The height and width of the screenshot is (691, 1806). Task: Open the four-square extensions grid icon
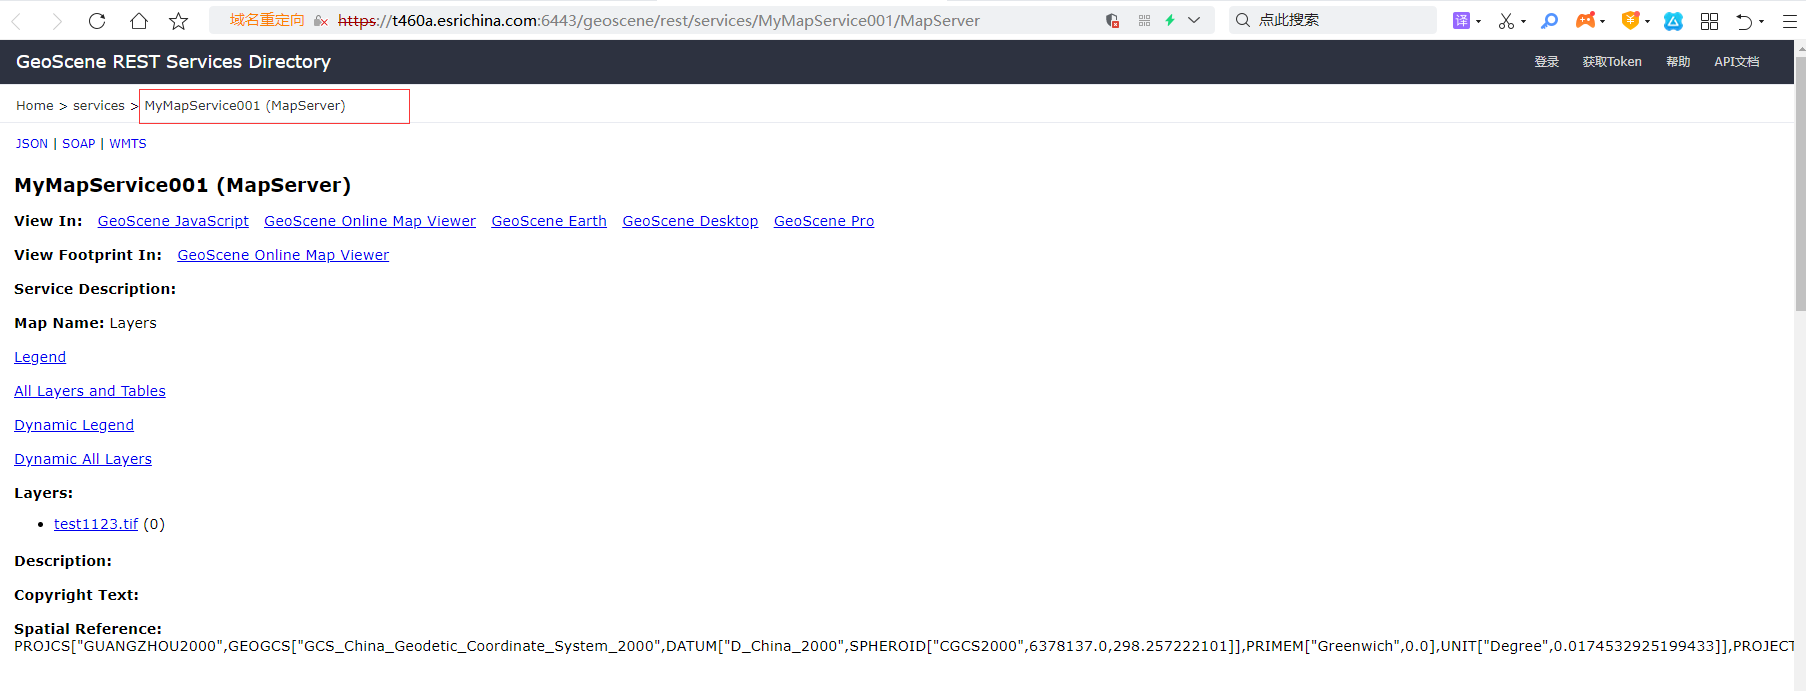pyautogui.click(x=1709, y=21)
